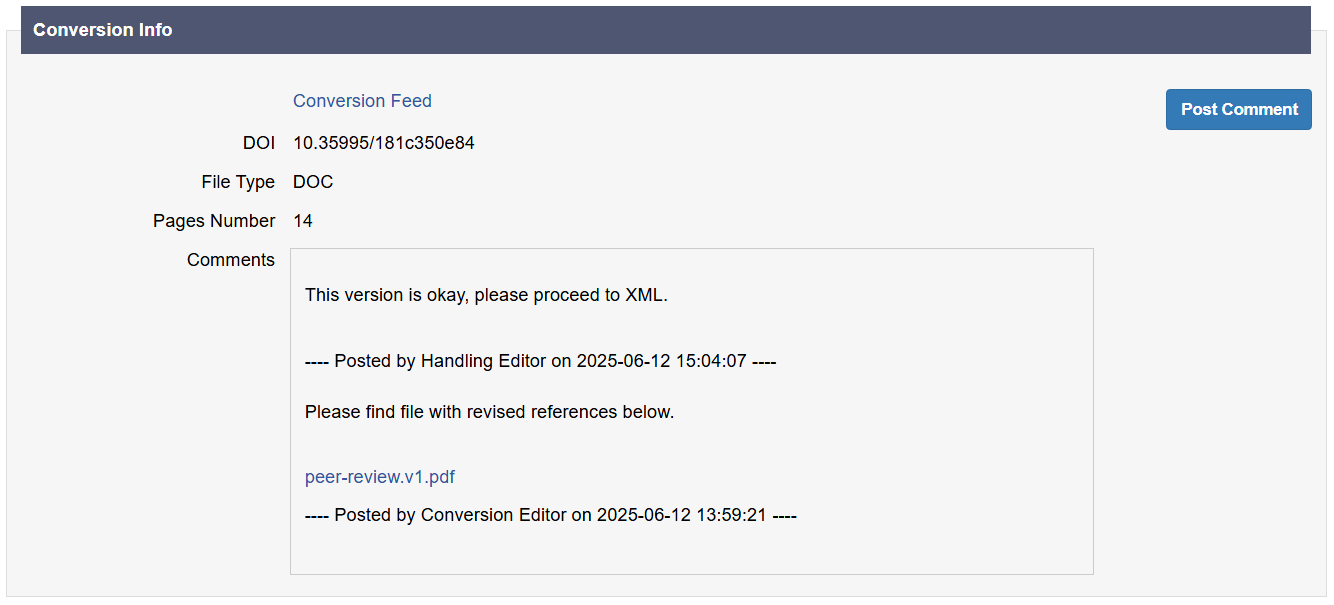Click the Pages Number field label
1334x605 pixels.
click(x=214, y=221)
